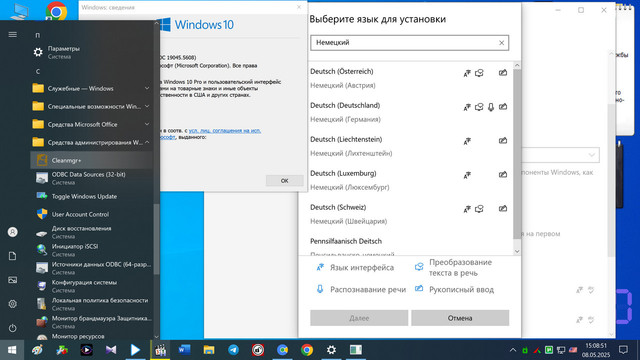Collapse Средства администрирования Windows folder

tap(92, 142)
